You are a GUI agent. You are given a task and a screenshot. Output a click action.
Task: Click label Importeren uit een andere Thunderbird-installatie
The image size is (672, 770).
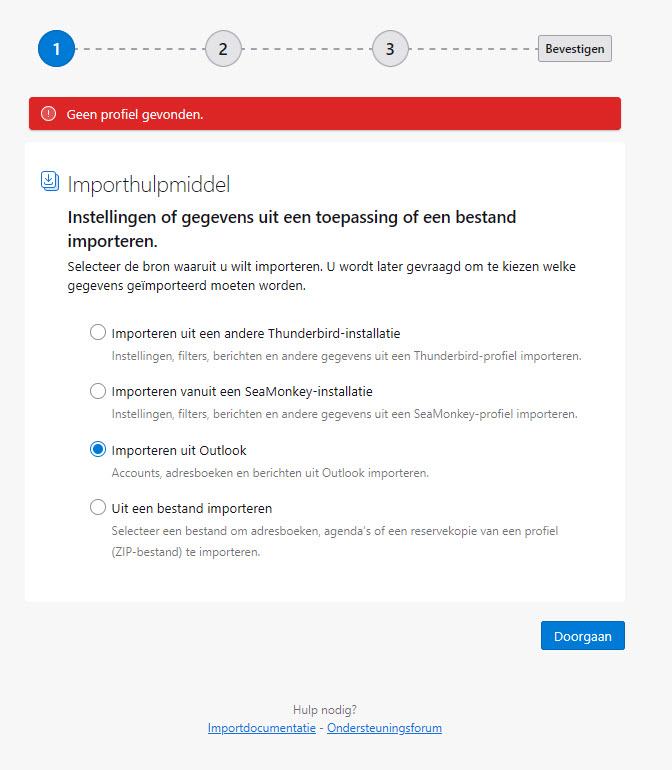[x=255, y=333]
